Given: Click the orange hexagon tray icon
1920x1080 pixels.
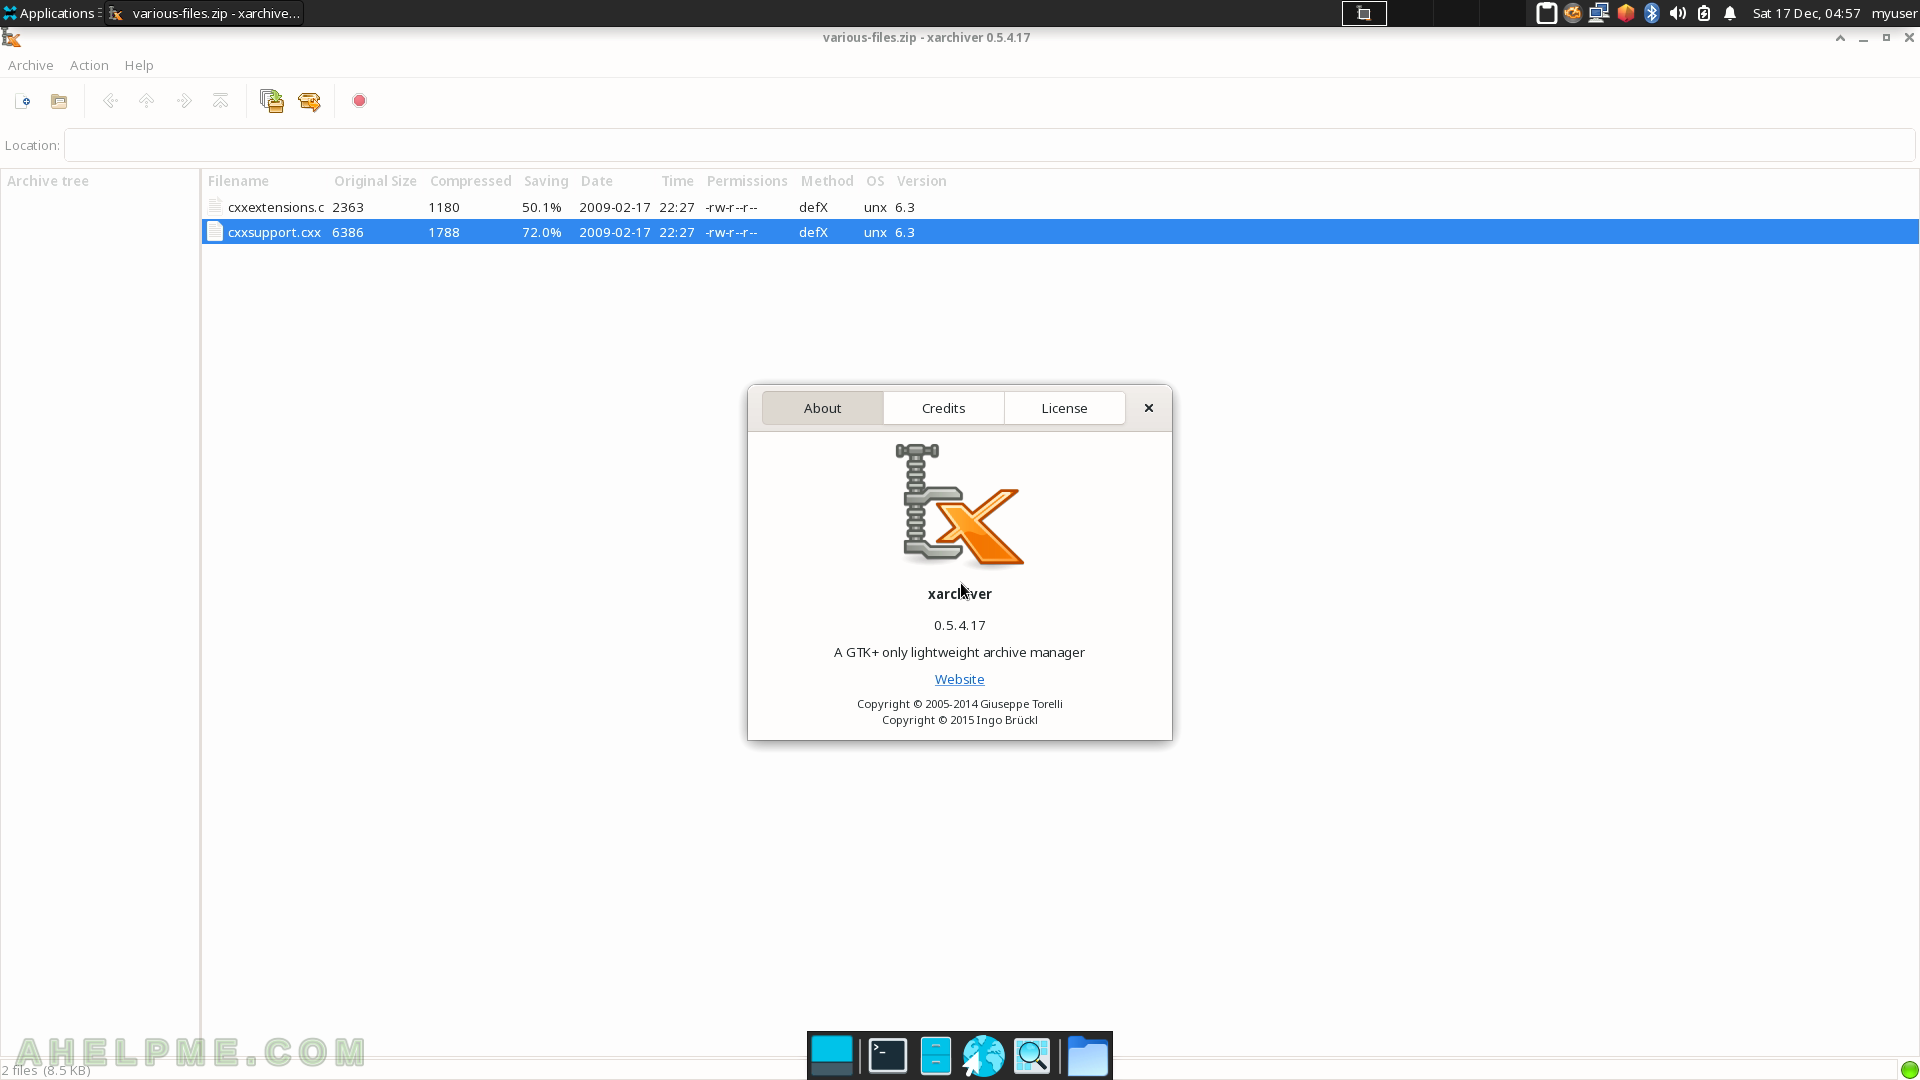Looking at the screenshot, I should pyautogui.click(x=1626, y=13).
